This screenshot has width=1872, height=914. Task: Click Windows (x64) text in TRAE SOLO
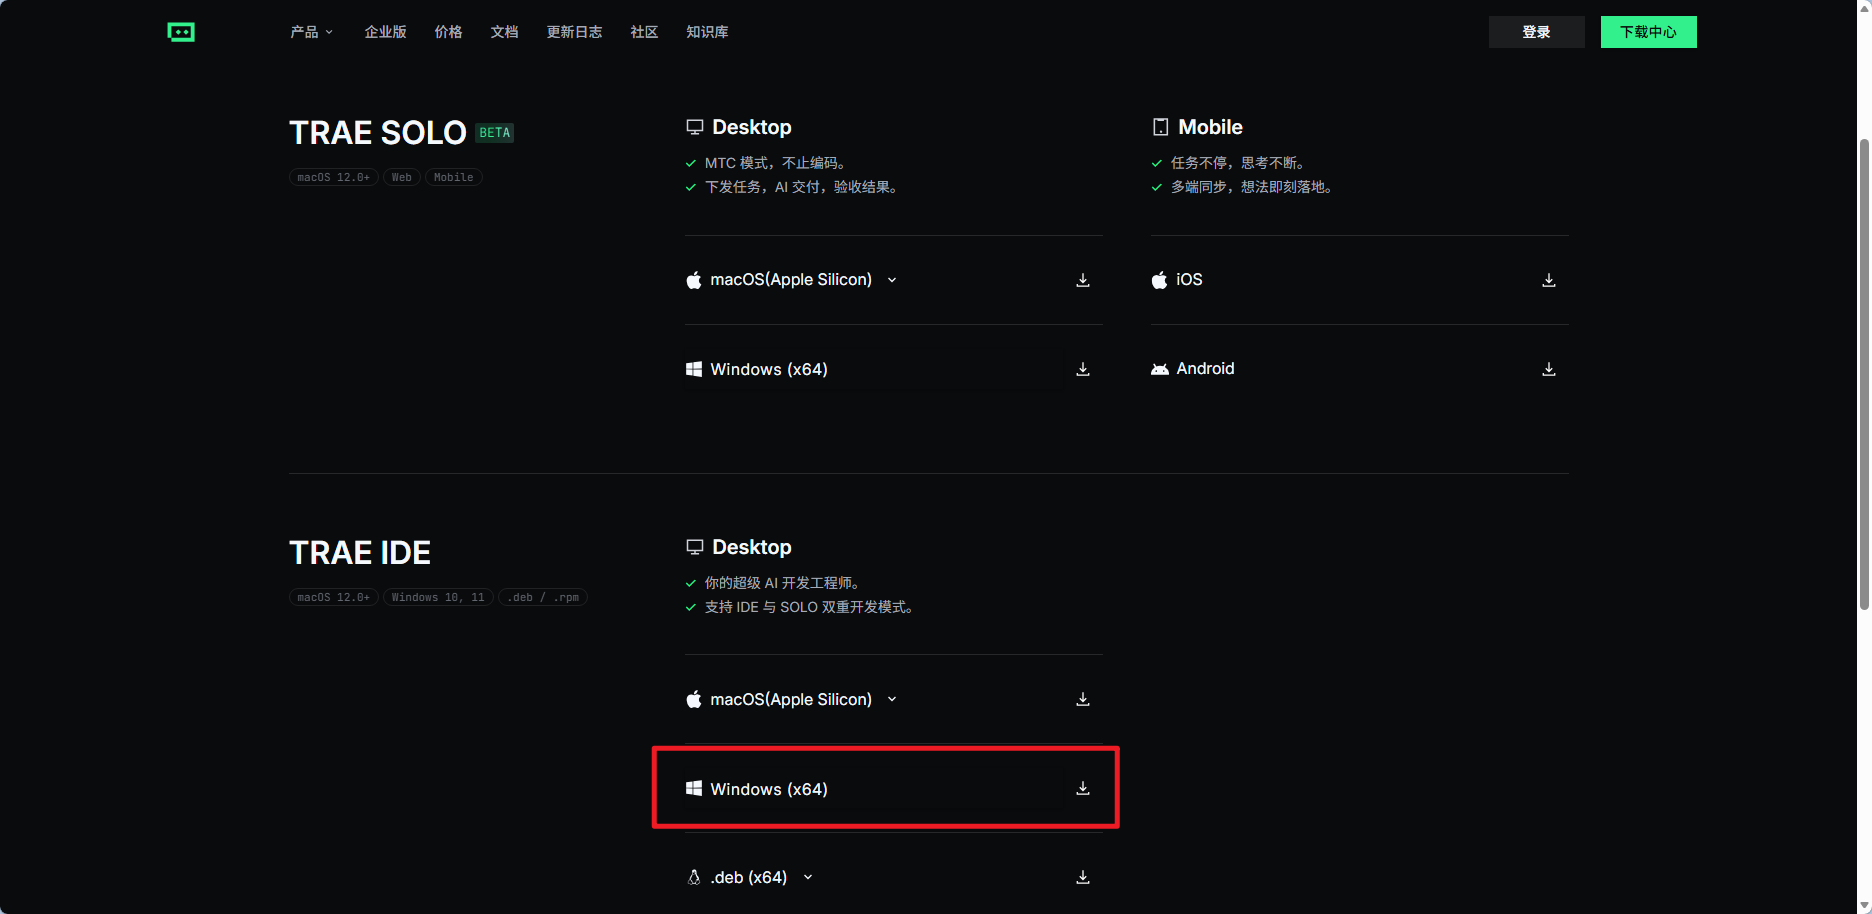769,370
